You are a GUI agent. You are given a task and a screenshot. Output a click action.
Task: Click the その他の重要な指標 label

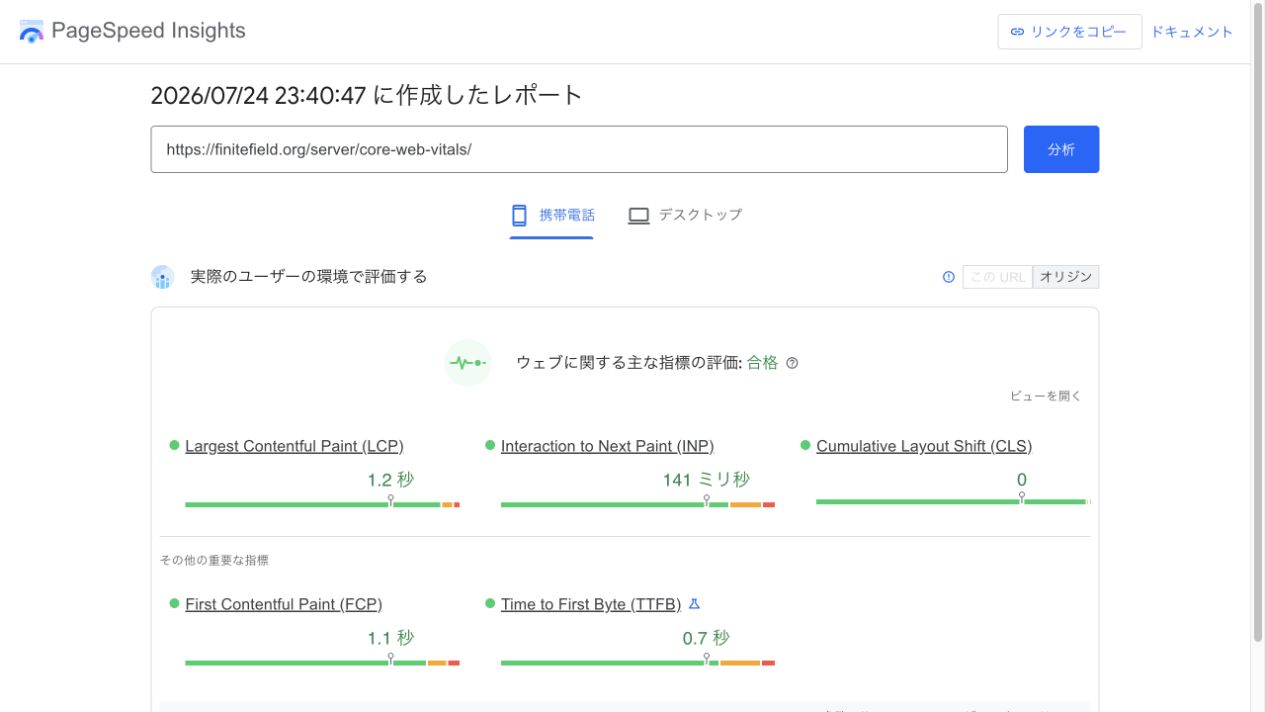click(214, 561)
